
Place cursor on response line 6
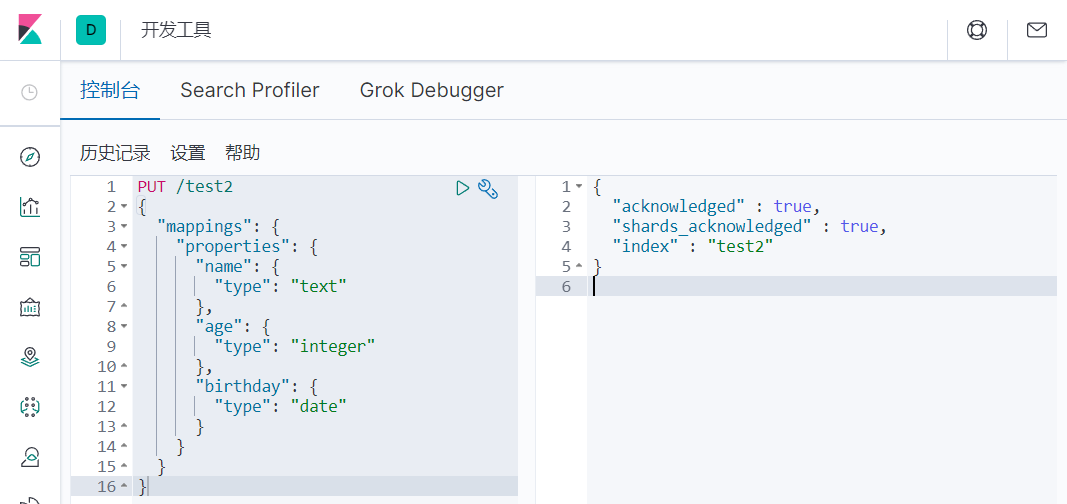[821, 286]
